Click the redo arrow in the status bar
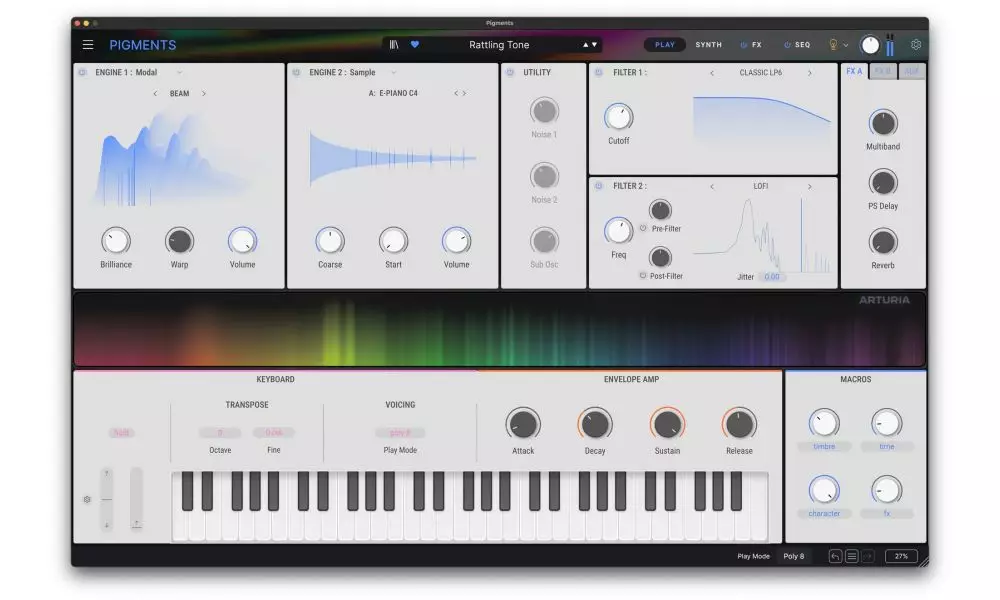The width and height of the screenshot is (1000, 600). (868, 556)
